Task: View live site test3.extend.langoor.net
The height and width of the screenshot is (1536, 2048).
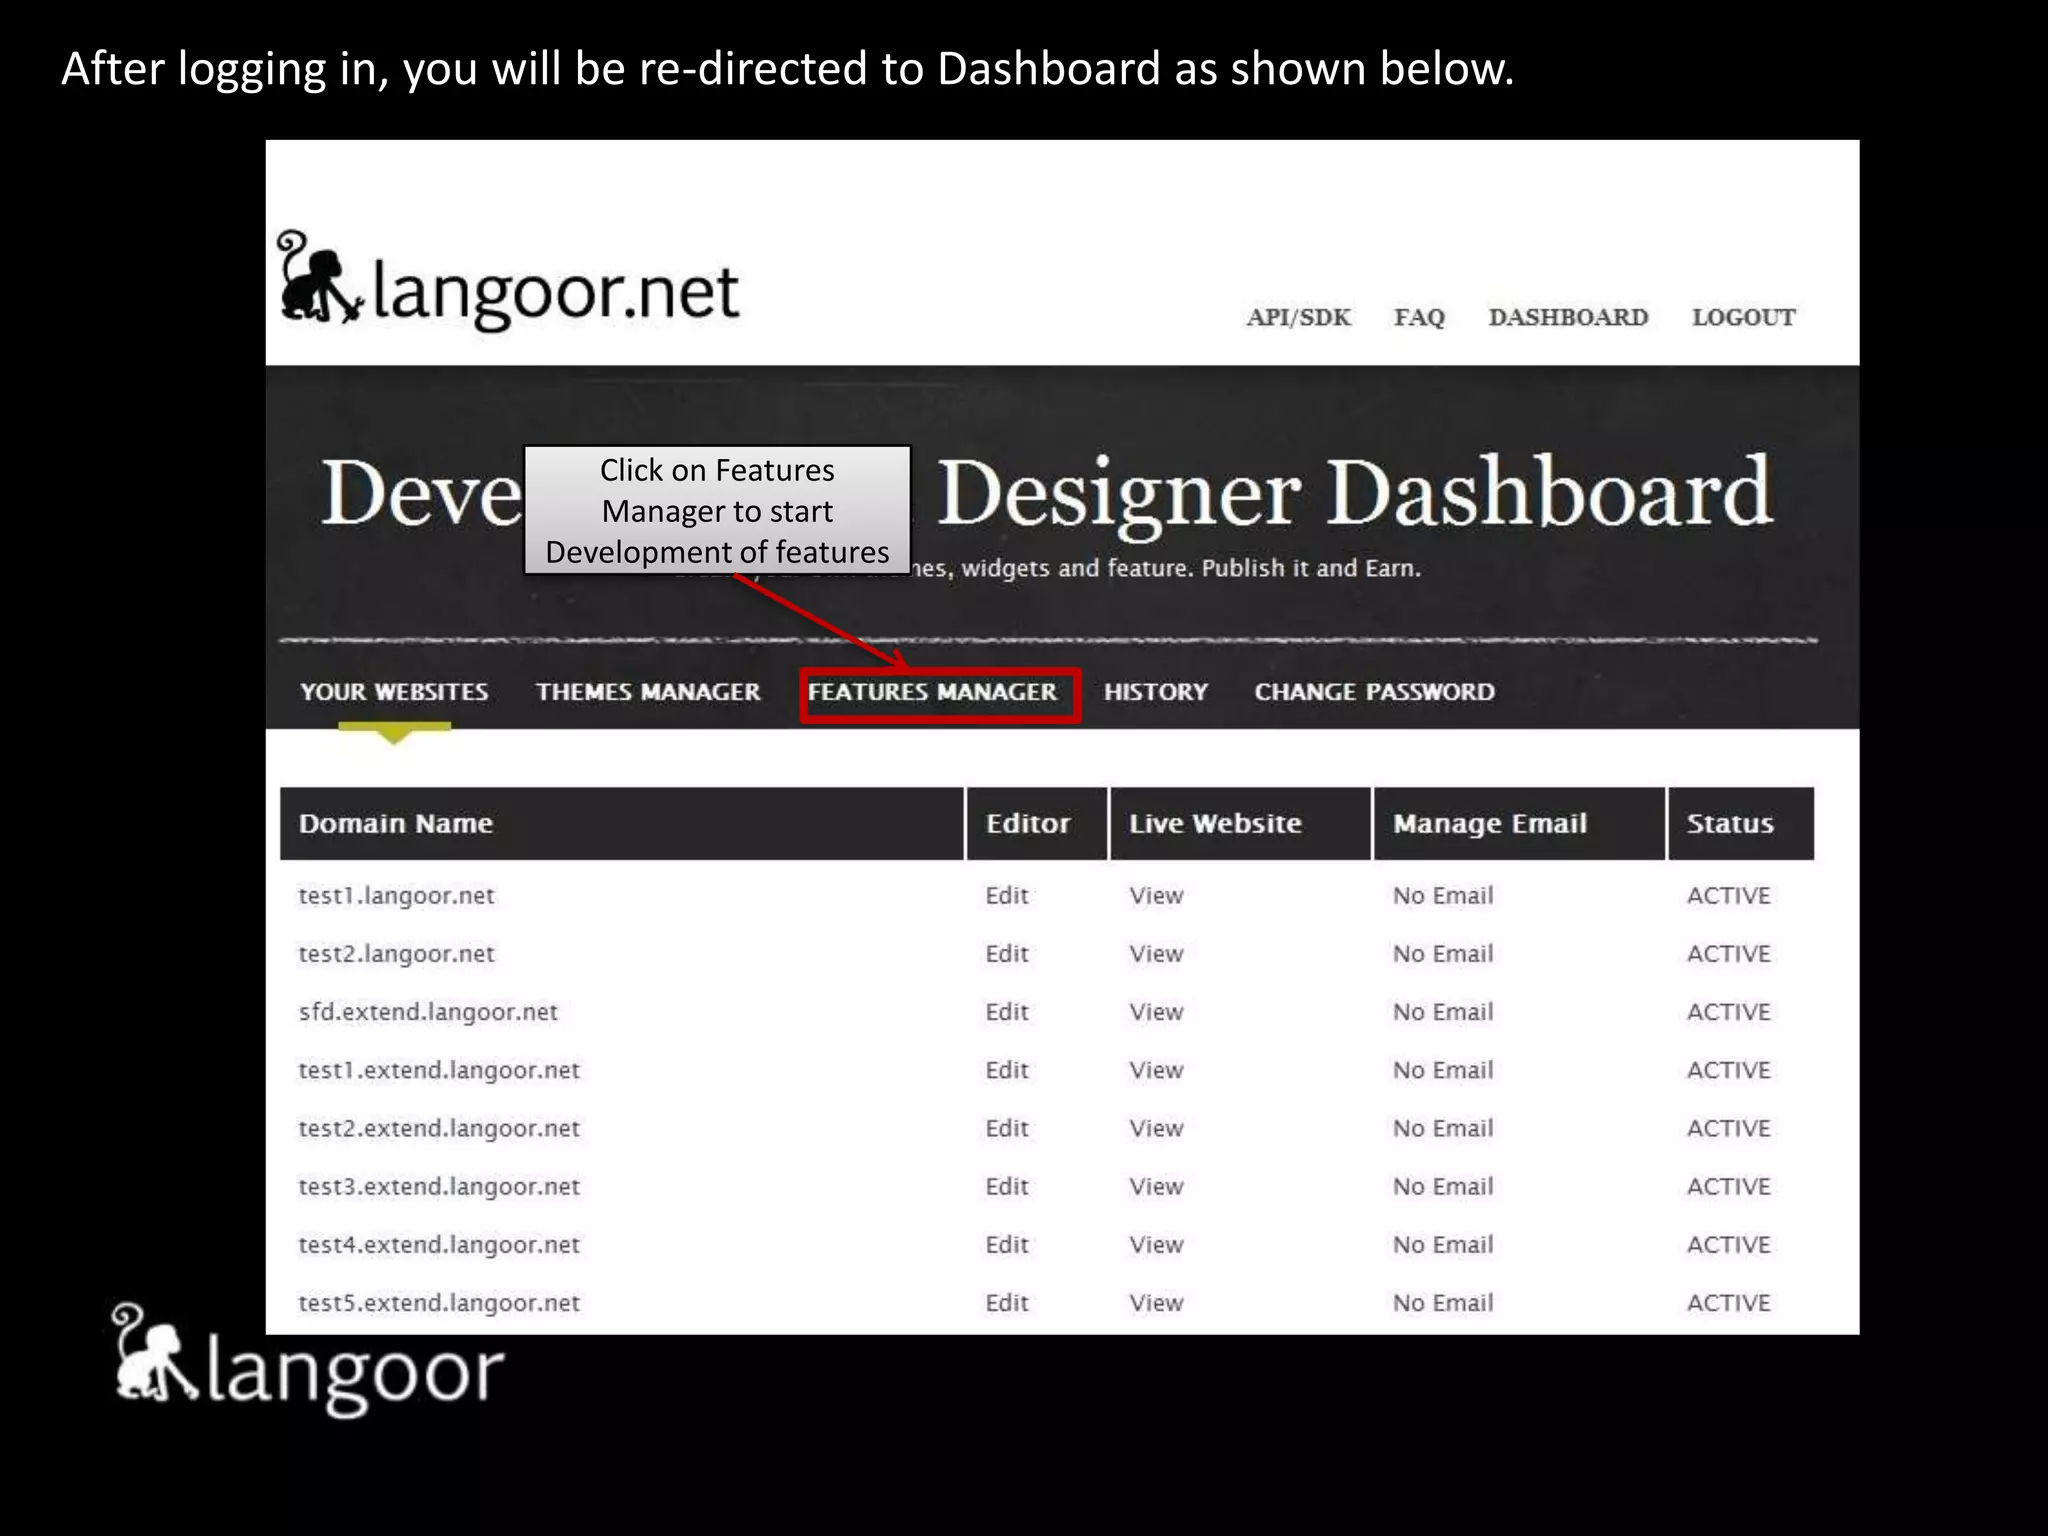Action: tap(1156, 1186)
